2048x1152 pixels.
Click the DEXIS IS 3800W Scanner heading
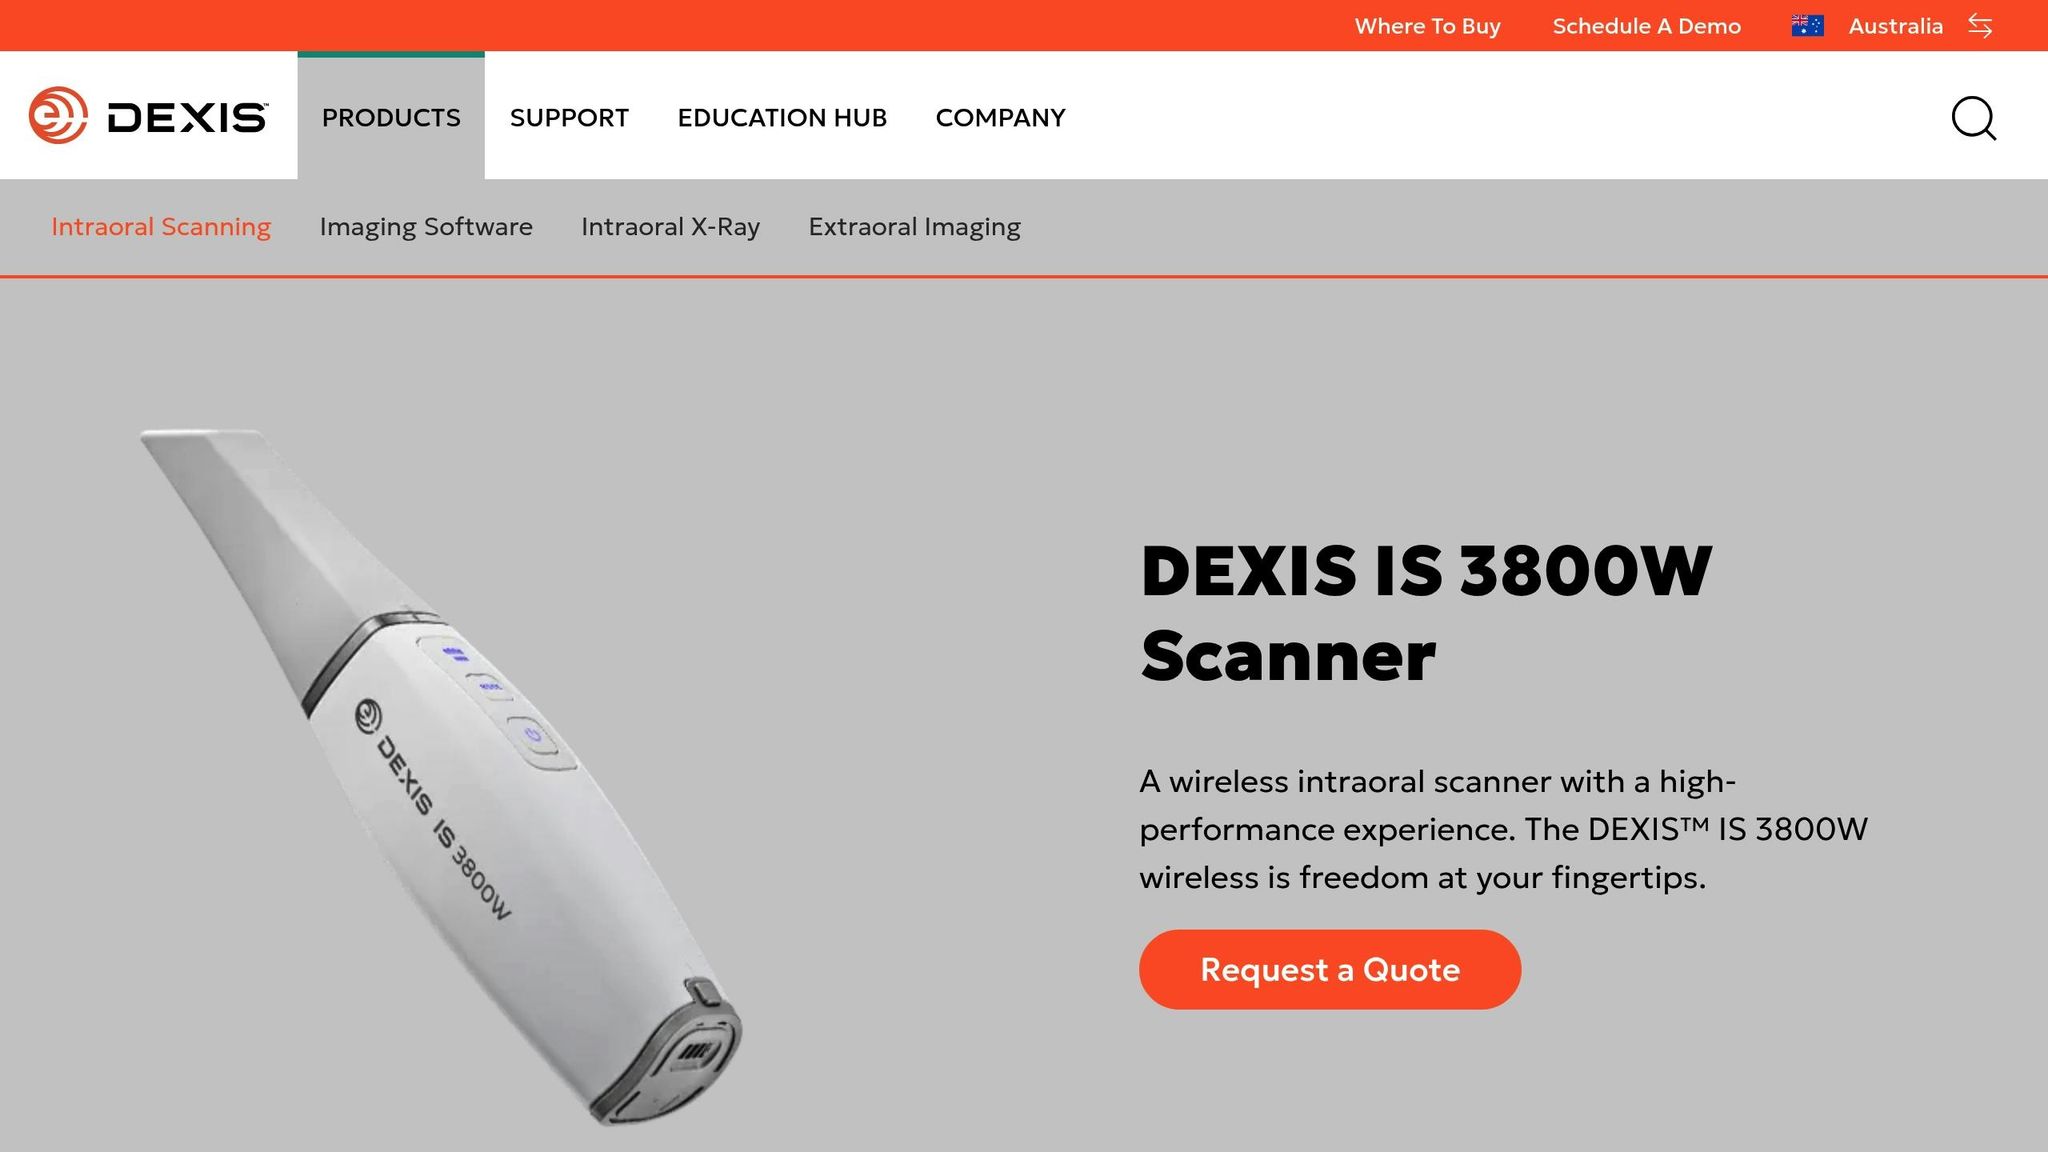click(1426, 613)
